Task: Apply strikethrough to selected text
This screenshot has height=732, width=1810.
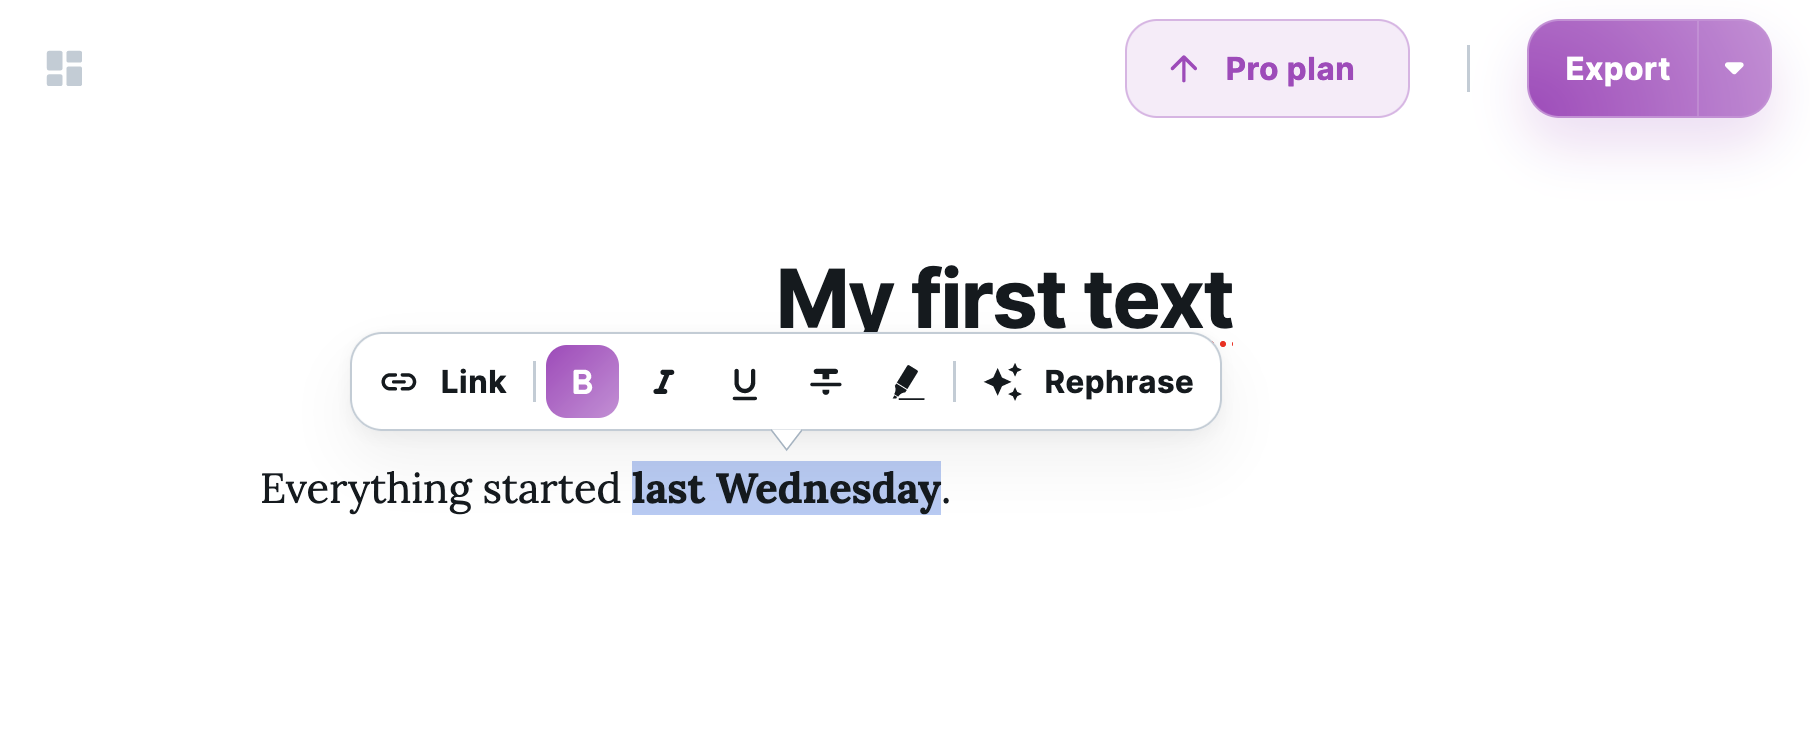Action: [826, 381]
